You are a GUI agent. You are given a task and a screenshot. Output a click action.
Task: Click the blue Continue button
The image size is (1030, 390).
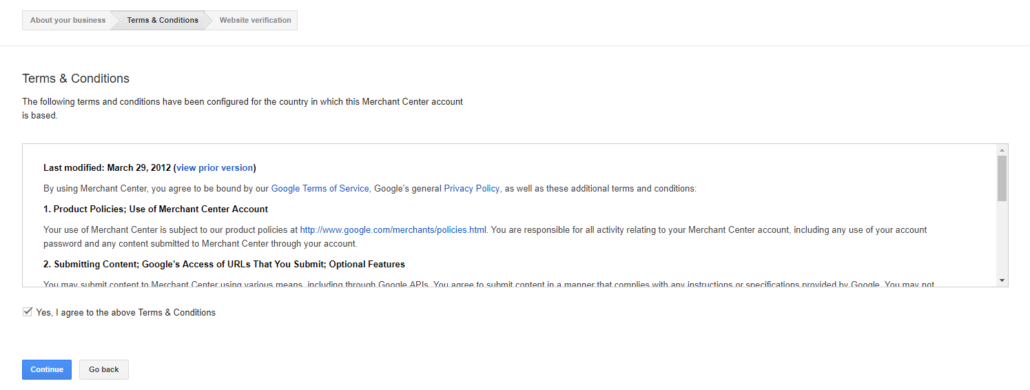coord(47,370)
